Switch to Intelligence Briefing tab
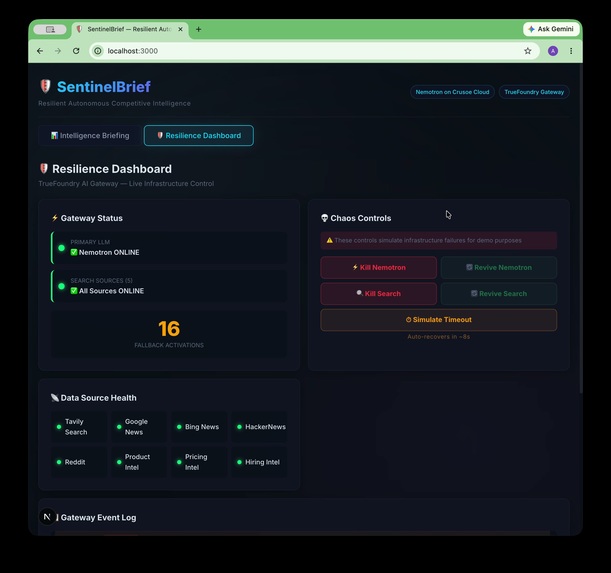Viewport: 611px width, 573px height. (90, 136)
